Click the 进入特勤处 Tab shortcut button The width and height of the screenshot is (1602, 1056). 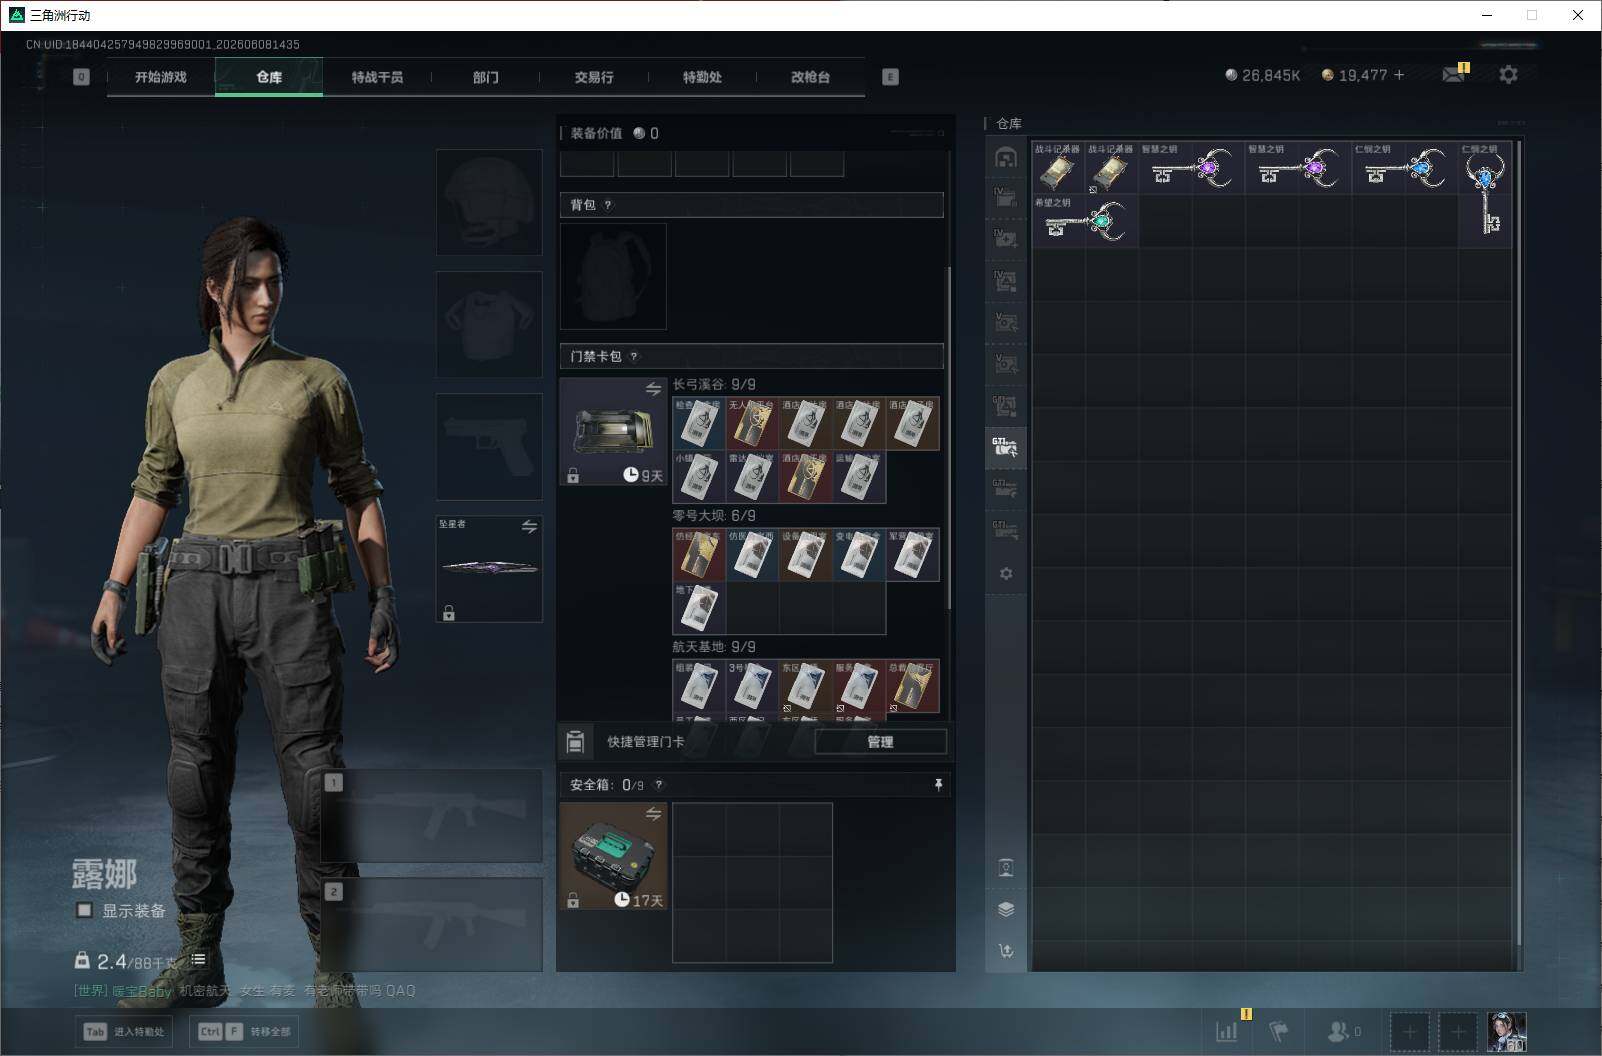[x=125, y=1031]
